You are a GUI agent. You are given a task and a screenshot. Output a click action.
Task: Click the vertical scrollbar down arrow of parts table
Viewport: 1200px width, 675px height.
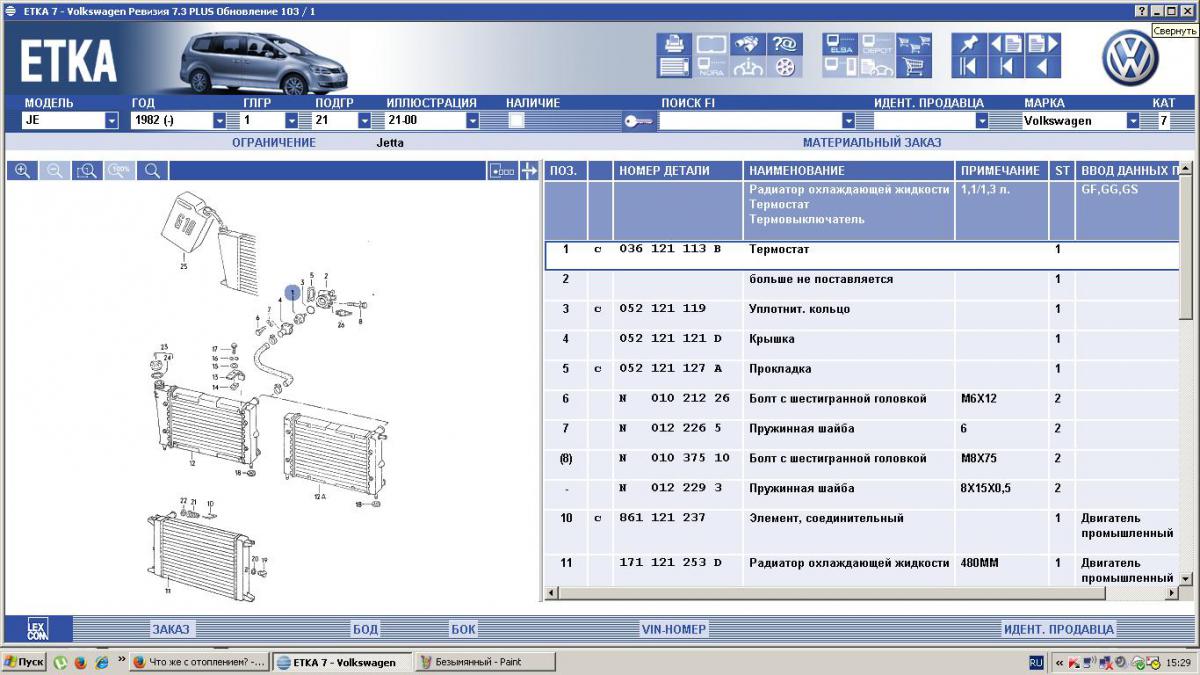[x=1186, y=578]
